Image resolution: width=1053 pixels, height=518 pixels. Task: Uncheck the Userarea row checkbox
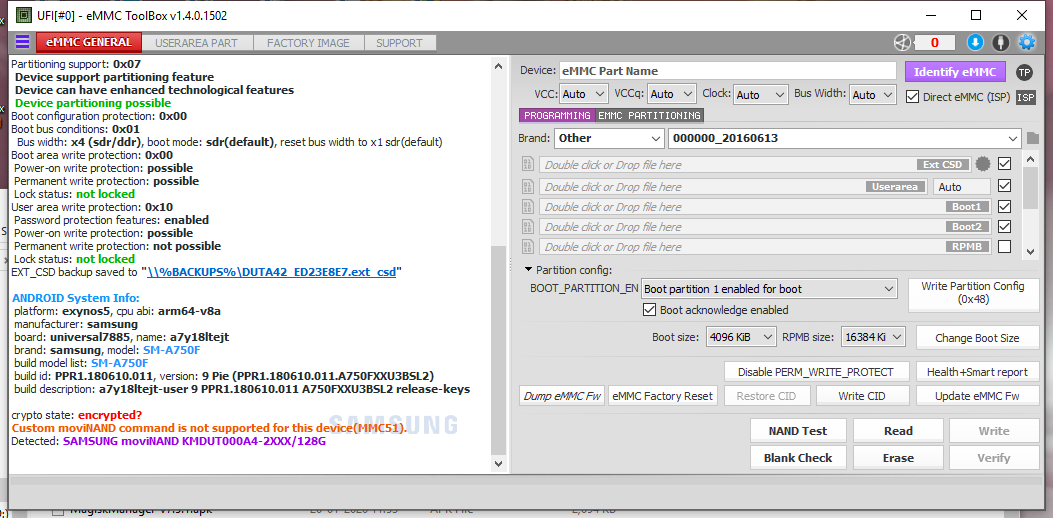(1005, 185)
